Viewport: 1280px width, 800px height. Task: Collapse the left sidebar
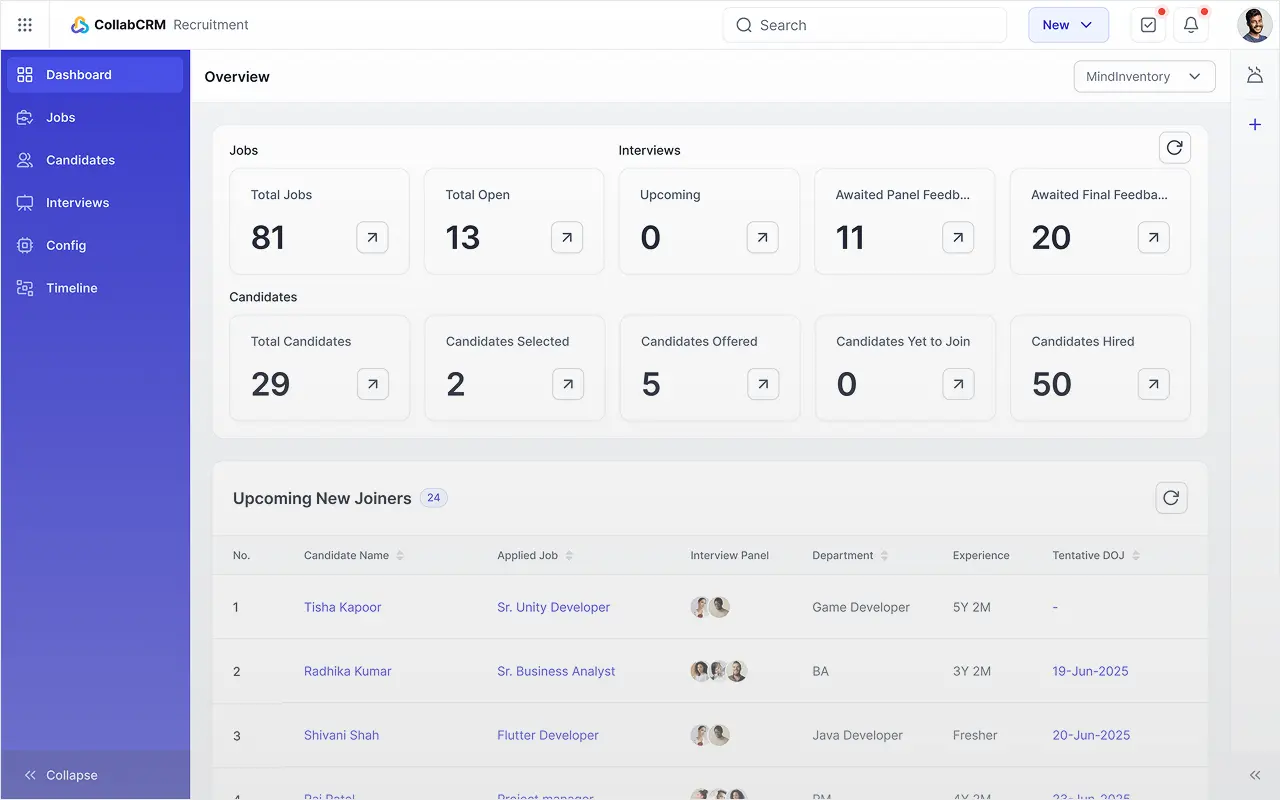[x=61, y=775]
